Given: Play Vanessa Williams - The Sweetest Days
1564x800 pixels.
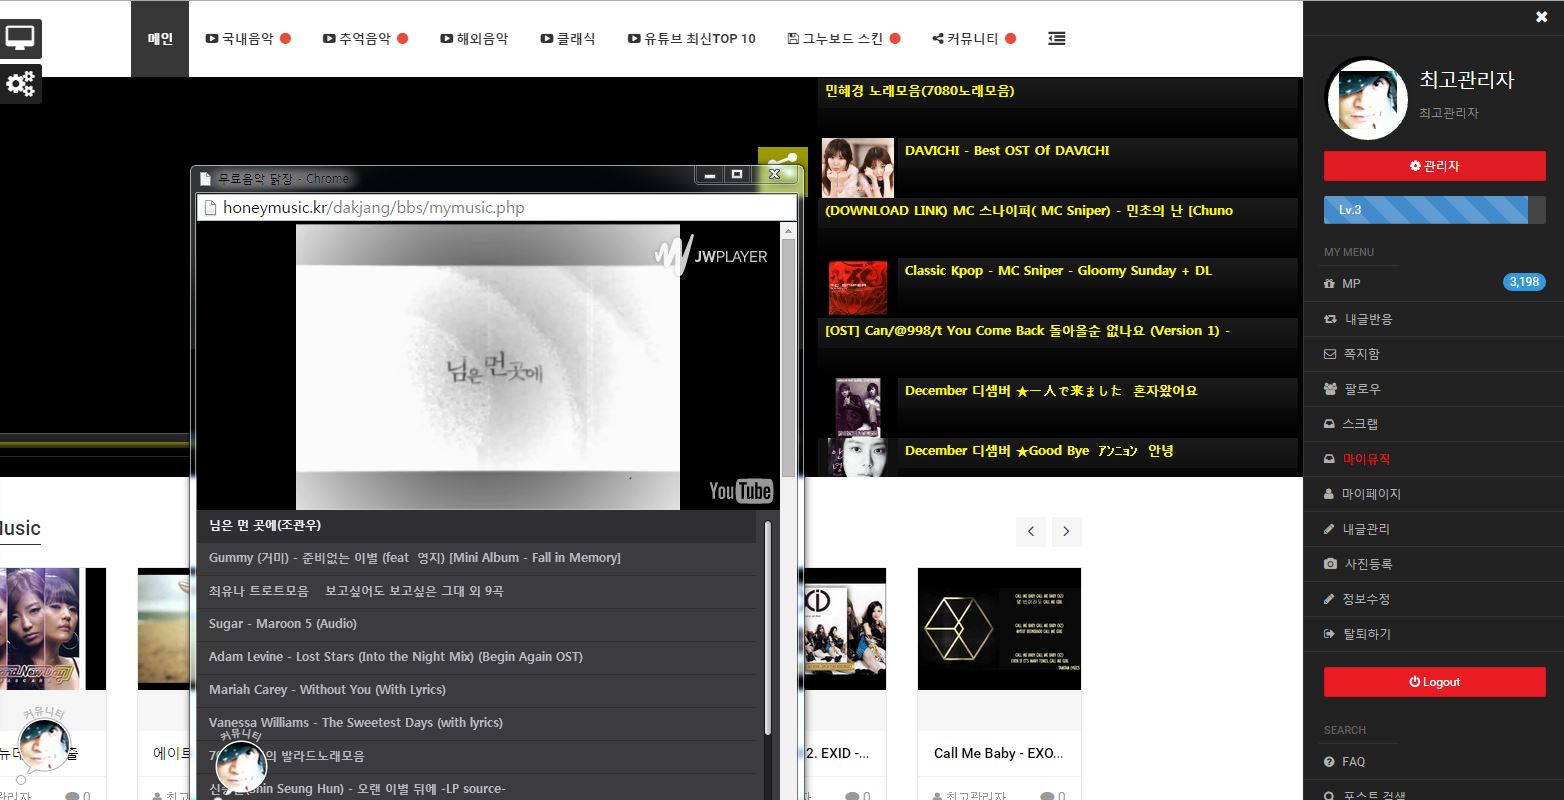Looking at the screenshot, I should point(356,723).
